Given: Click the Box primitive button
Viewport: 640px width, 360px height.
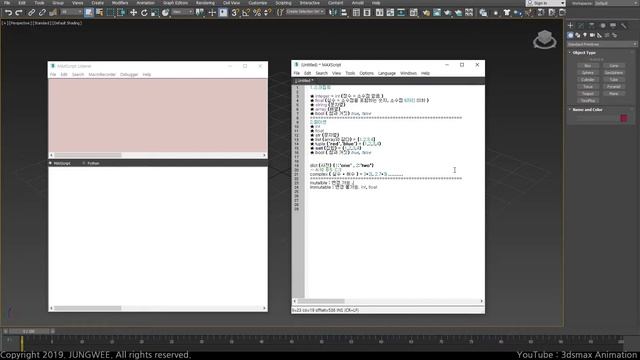Looking at the screenshot, I should pos(588,66).
